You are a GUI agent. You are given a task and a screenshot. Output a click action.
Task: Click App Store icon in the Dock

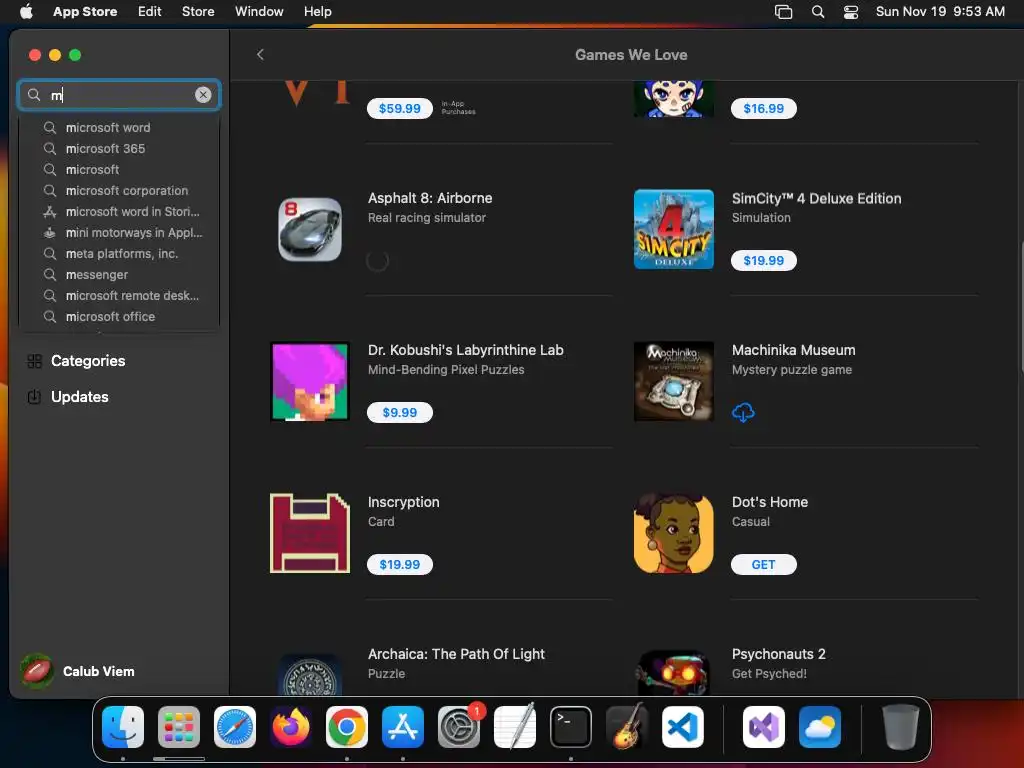403,727
